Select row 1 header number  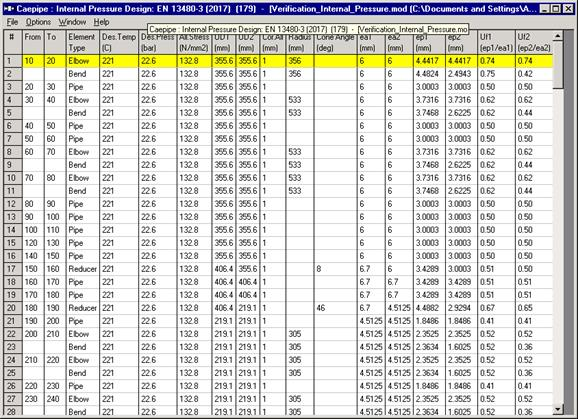coord(13,61)
